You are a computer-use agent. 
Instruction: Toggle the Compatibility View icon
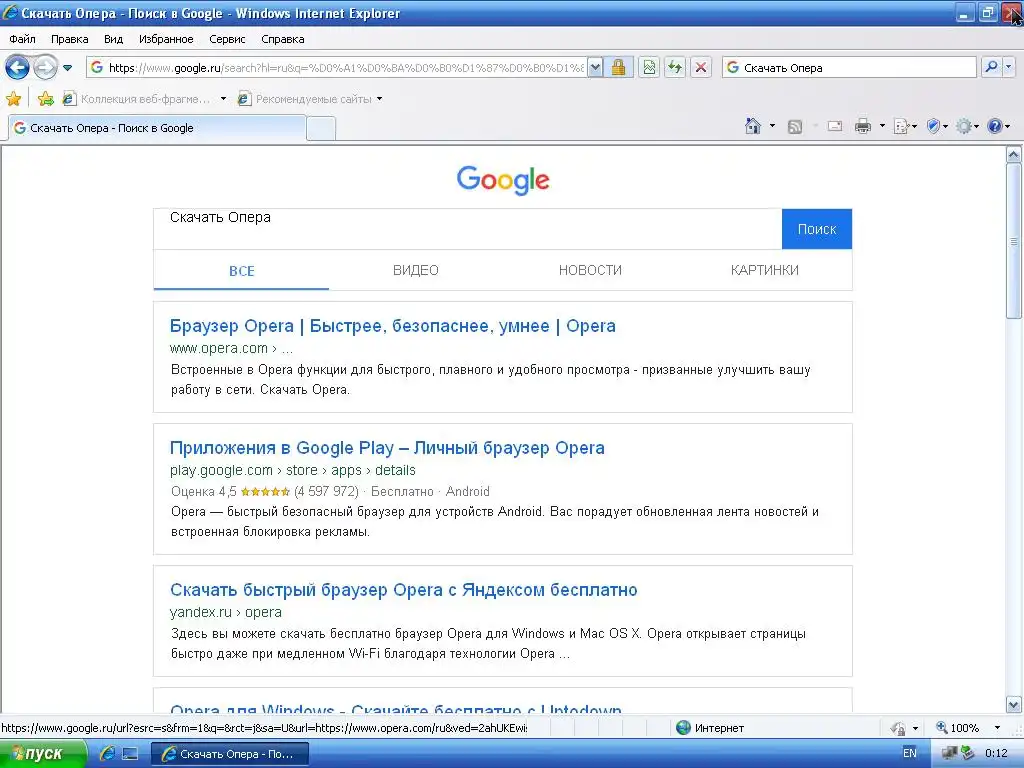pos(649,67)
